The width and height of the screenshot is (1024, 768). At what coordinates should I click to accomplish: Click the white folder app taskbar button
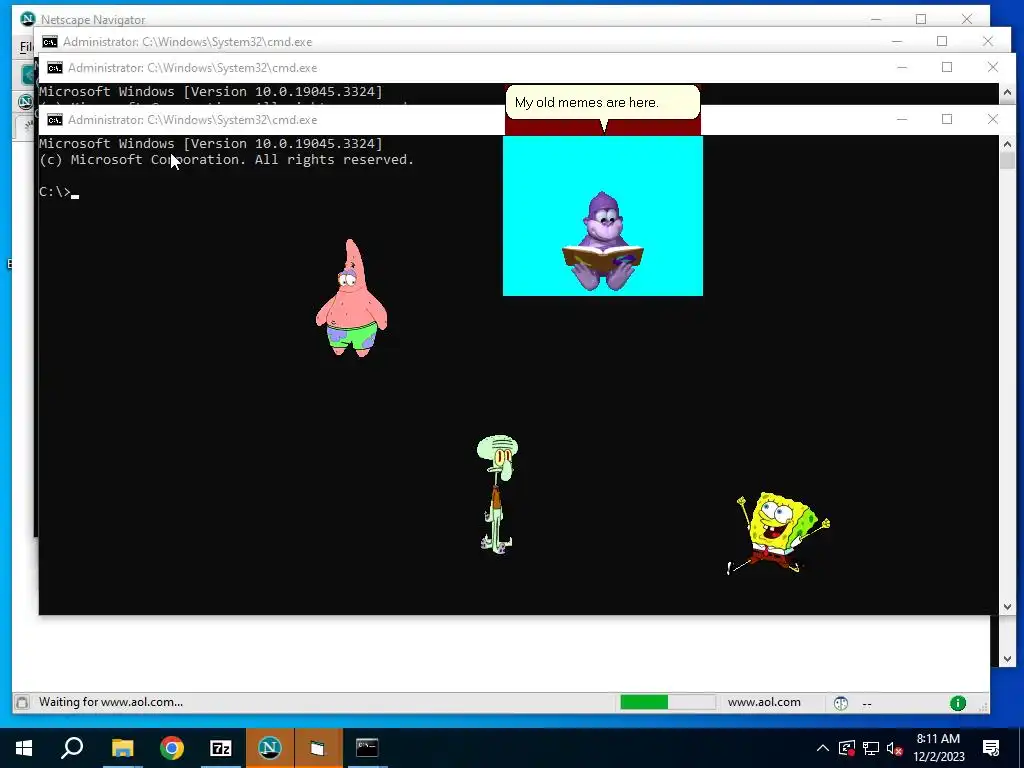[x=318, y=748]
